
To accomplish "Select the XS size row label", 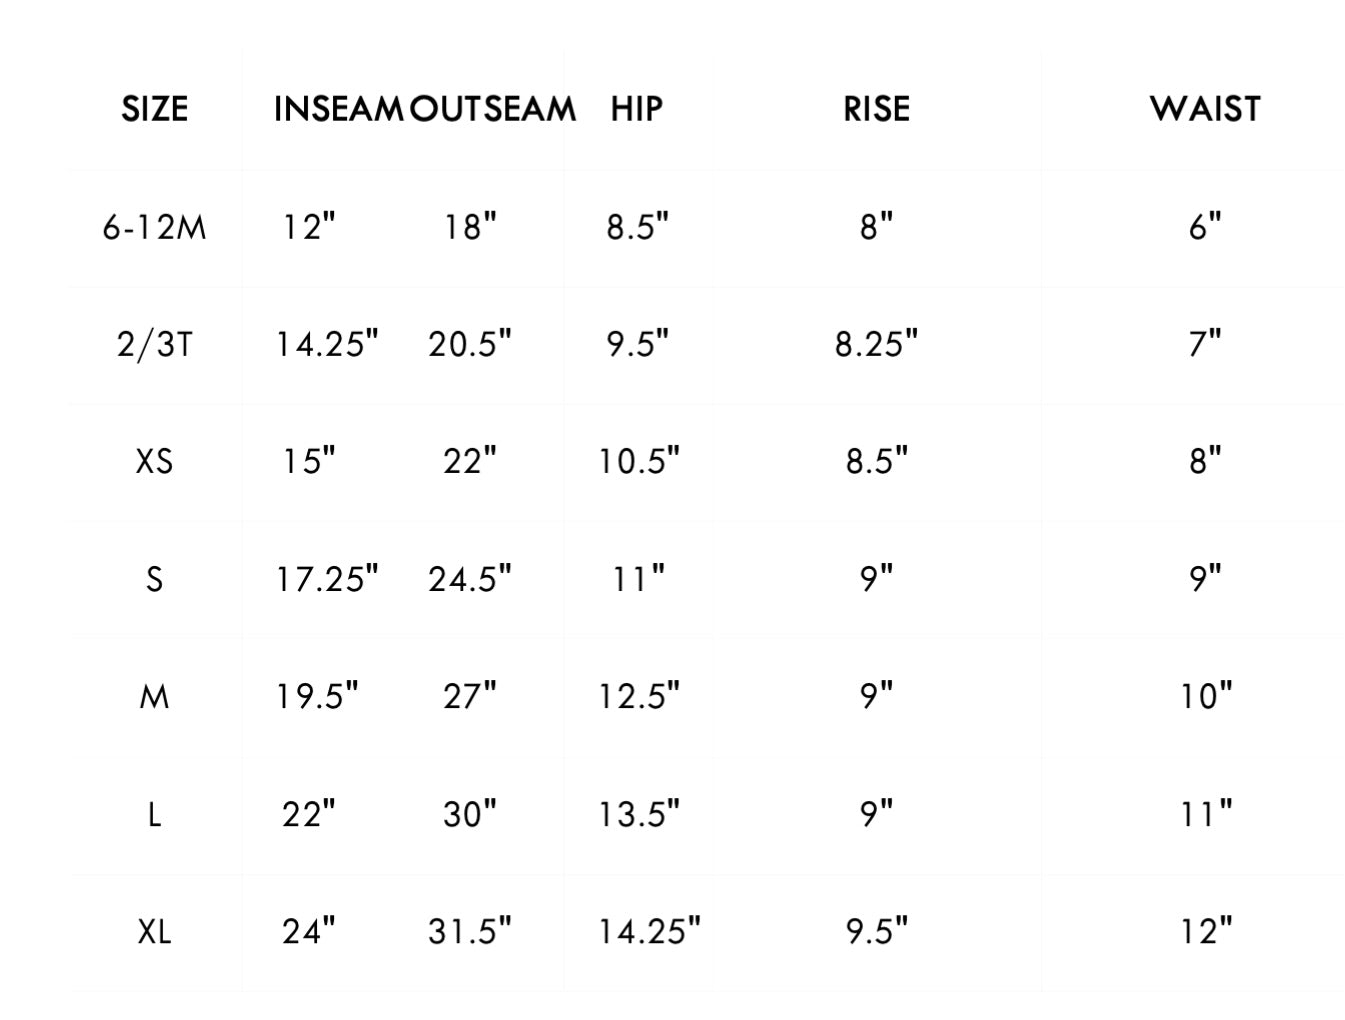I will (154, 461).
